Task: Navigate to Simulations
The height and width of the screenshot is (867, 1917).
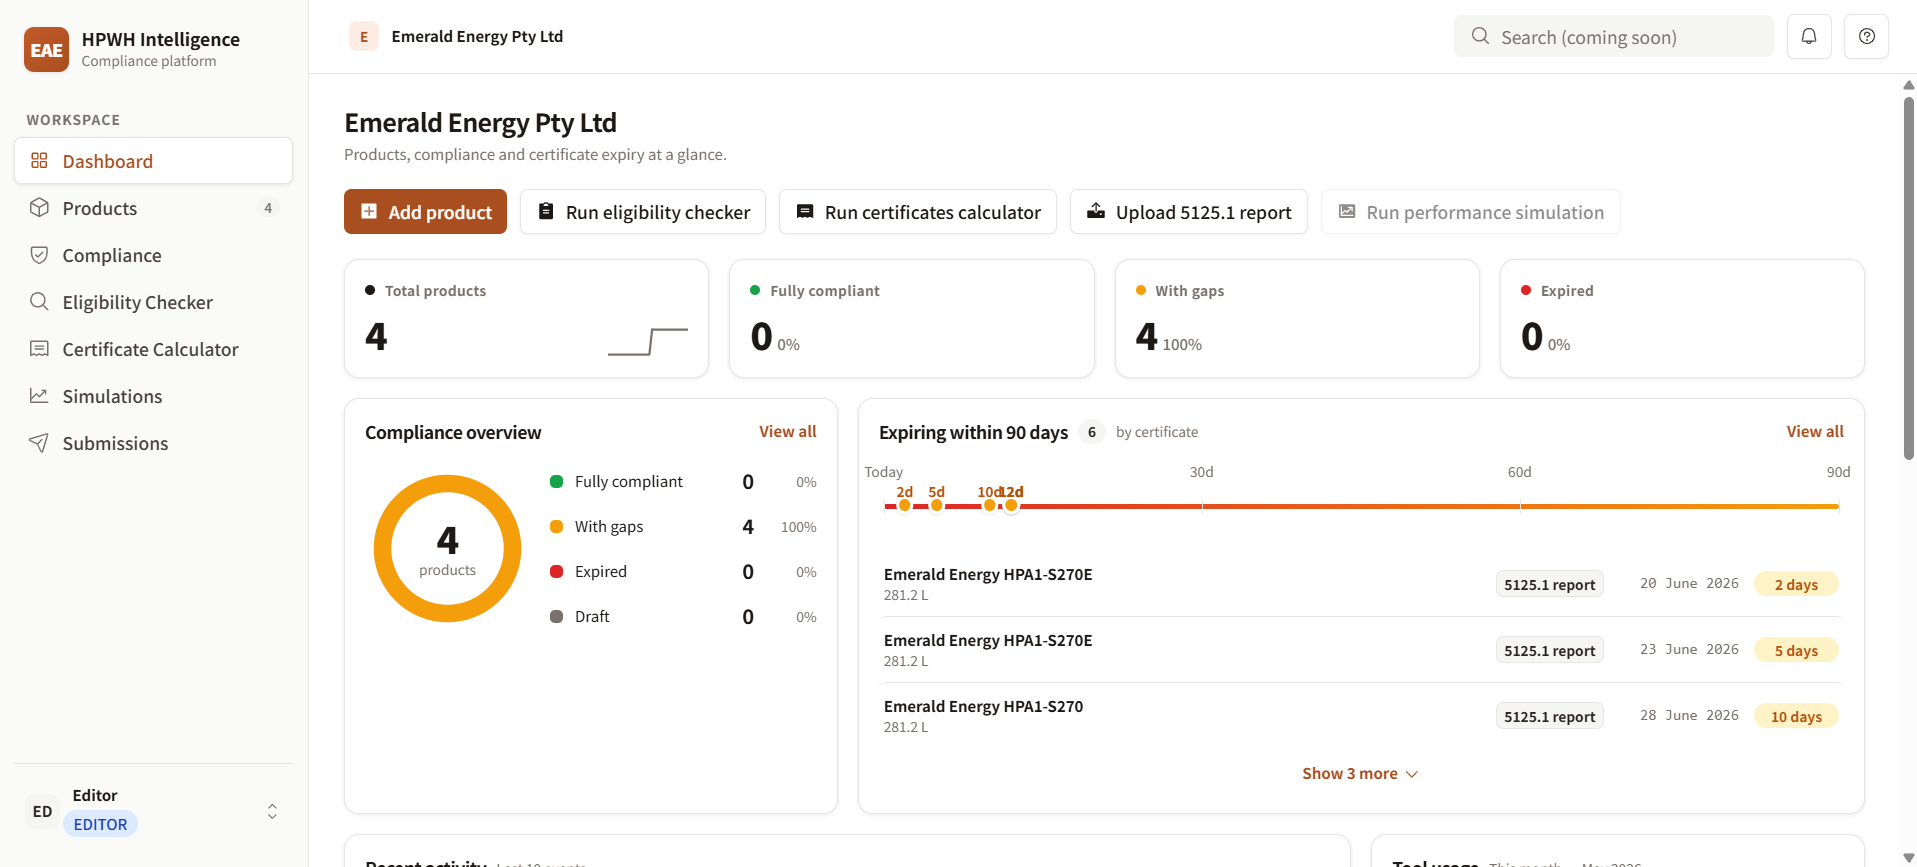Action: click(153, 396)
